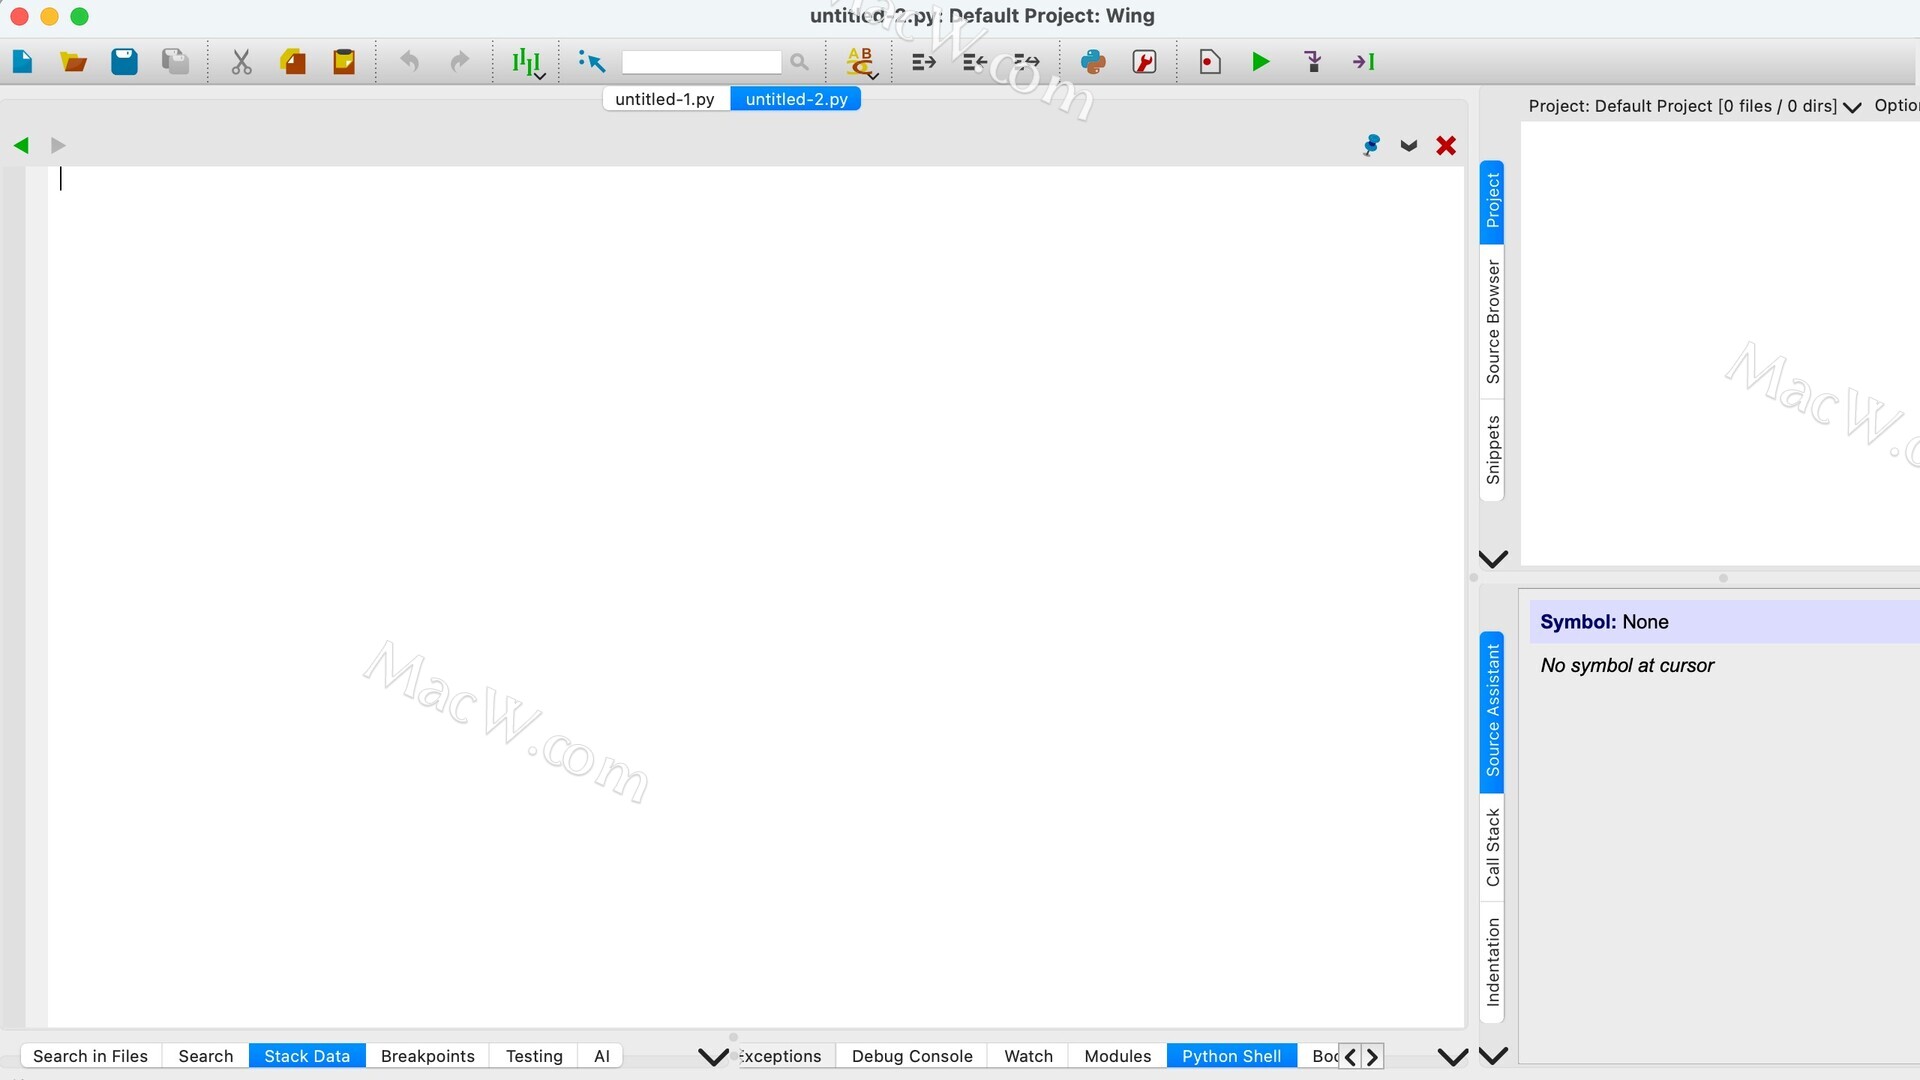
Task: Click the indent selection icon
Action: [923, 62]
